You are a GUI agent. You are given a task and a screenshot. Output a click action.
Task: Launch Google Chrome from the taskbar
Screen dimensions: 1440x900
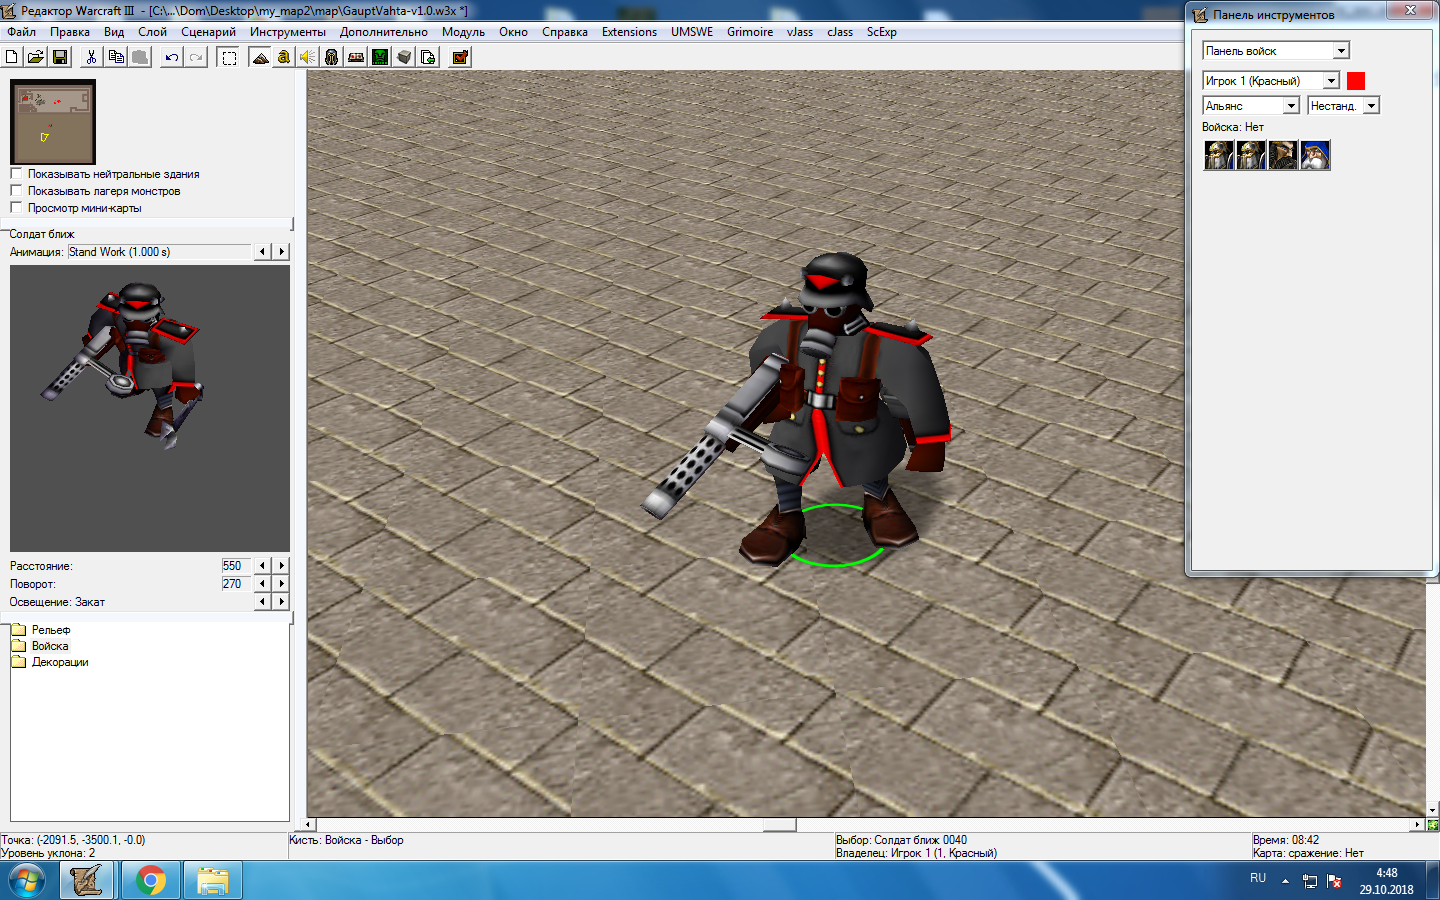click(x=151, y=881)
